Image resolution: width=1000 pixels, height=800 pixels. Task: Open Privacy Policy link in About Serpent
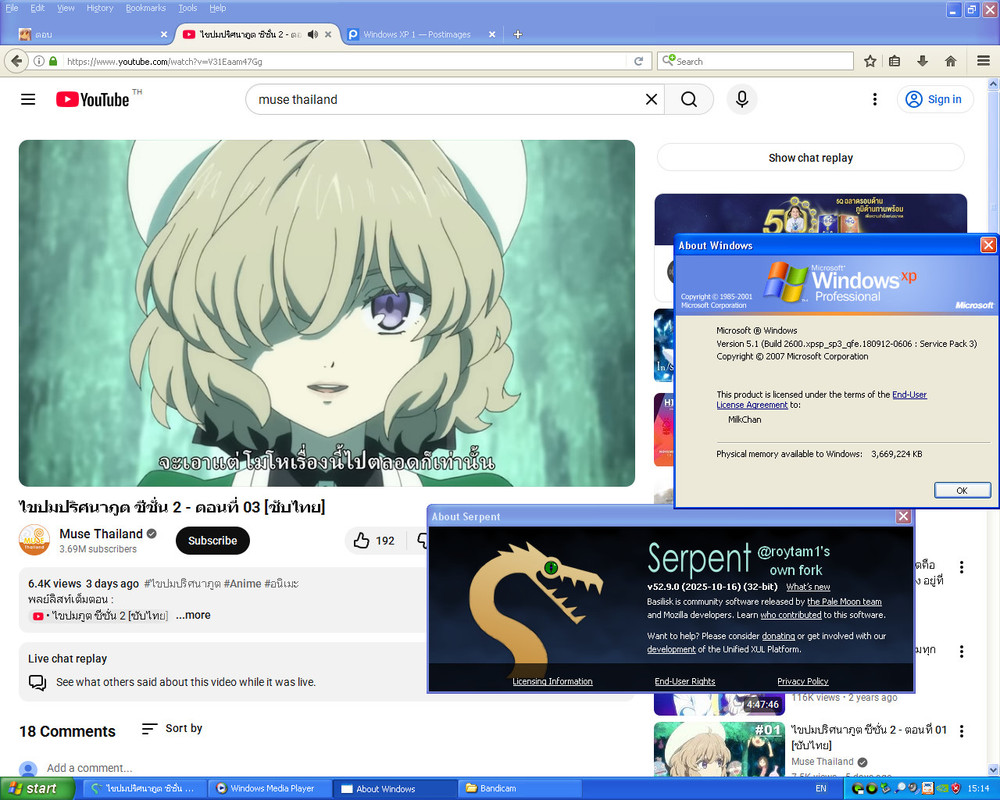pyautogui.click(x=802, y=681)
